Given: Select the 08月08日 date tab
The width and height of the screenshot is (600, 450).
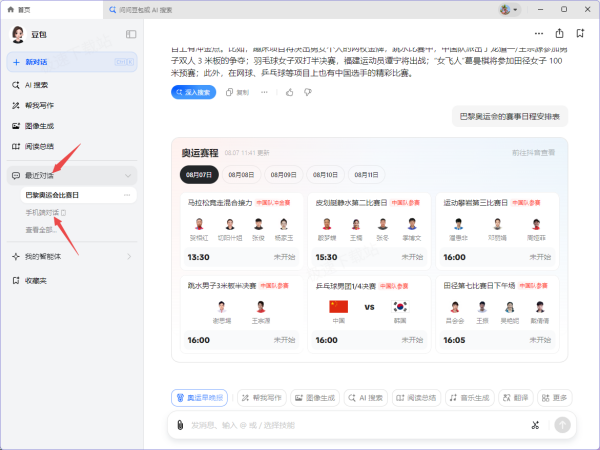Looking at the screenshot, I should (241, 175).
